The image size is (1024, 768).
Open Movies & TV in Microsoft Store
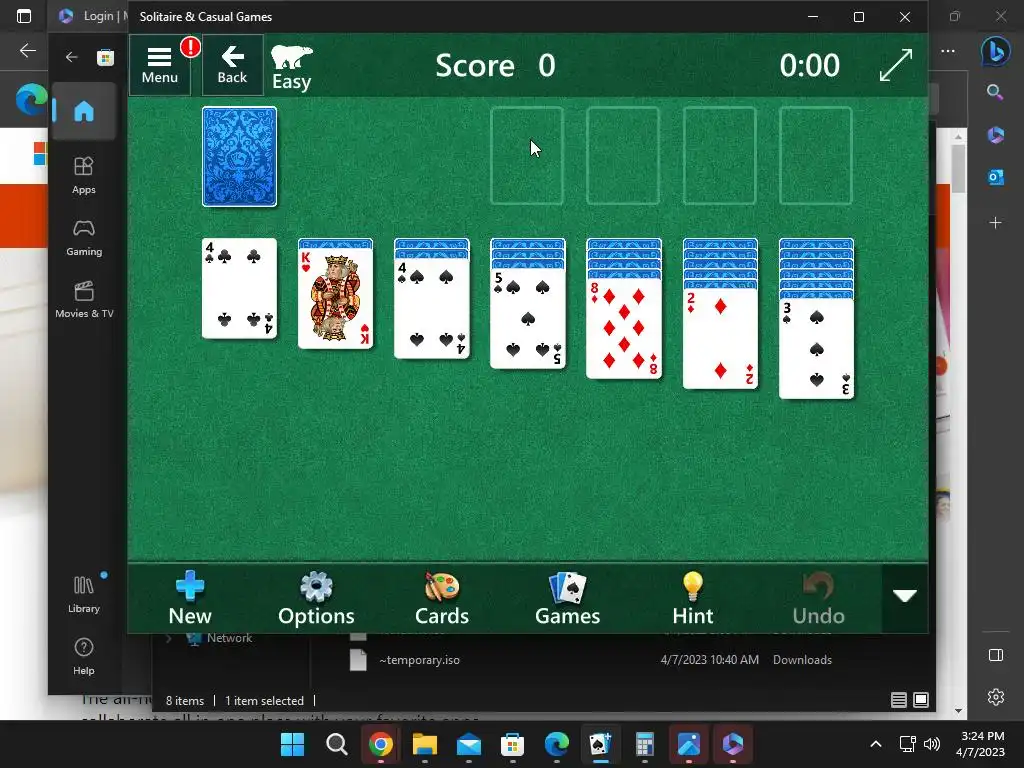[84, 300]
